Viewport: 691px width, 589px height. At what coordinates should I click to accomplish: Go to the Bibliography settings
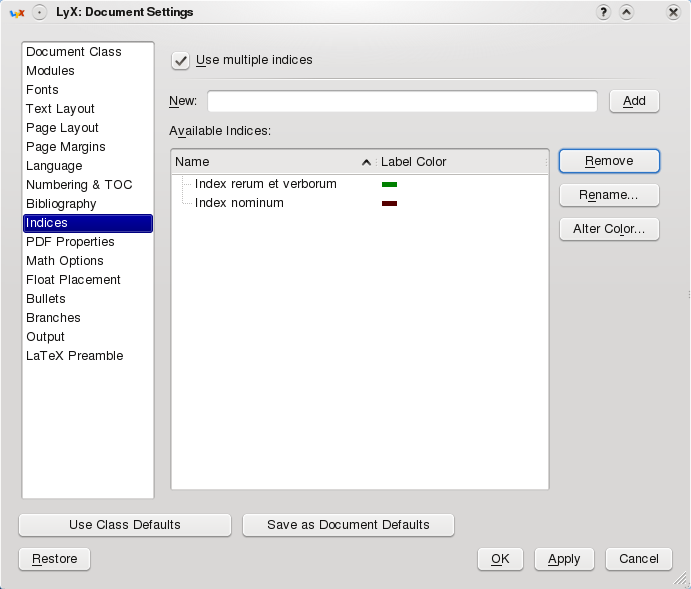pos(61,204)
